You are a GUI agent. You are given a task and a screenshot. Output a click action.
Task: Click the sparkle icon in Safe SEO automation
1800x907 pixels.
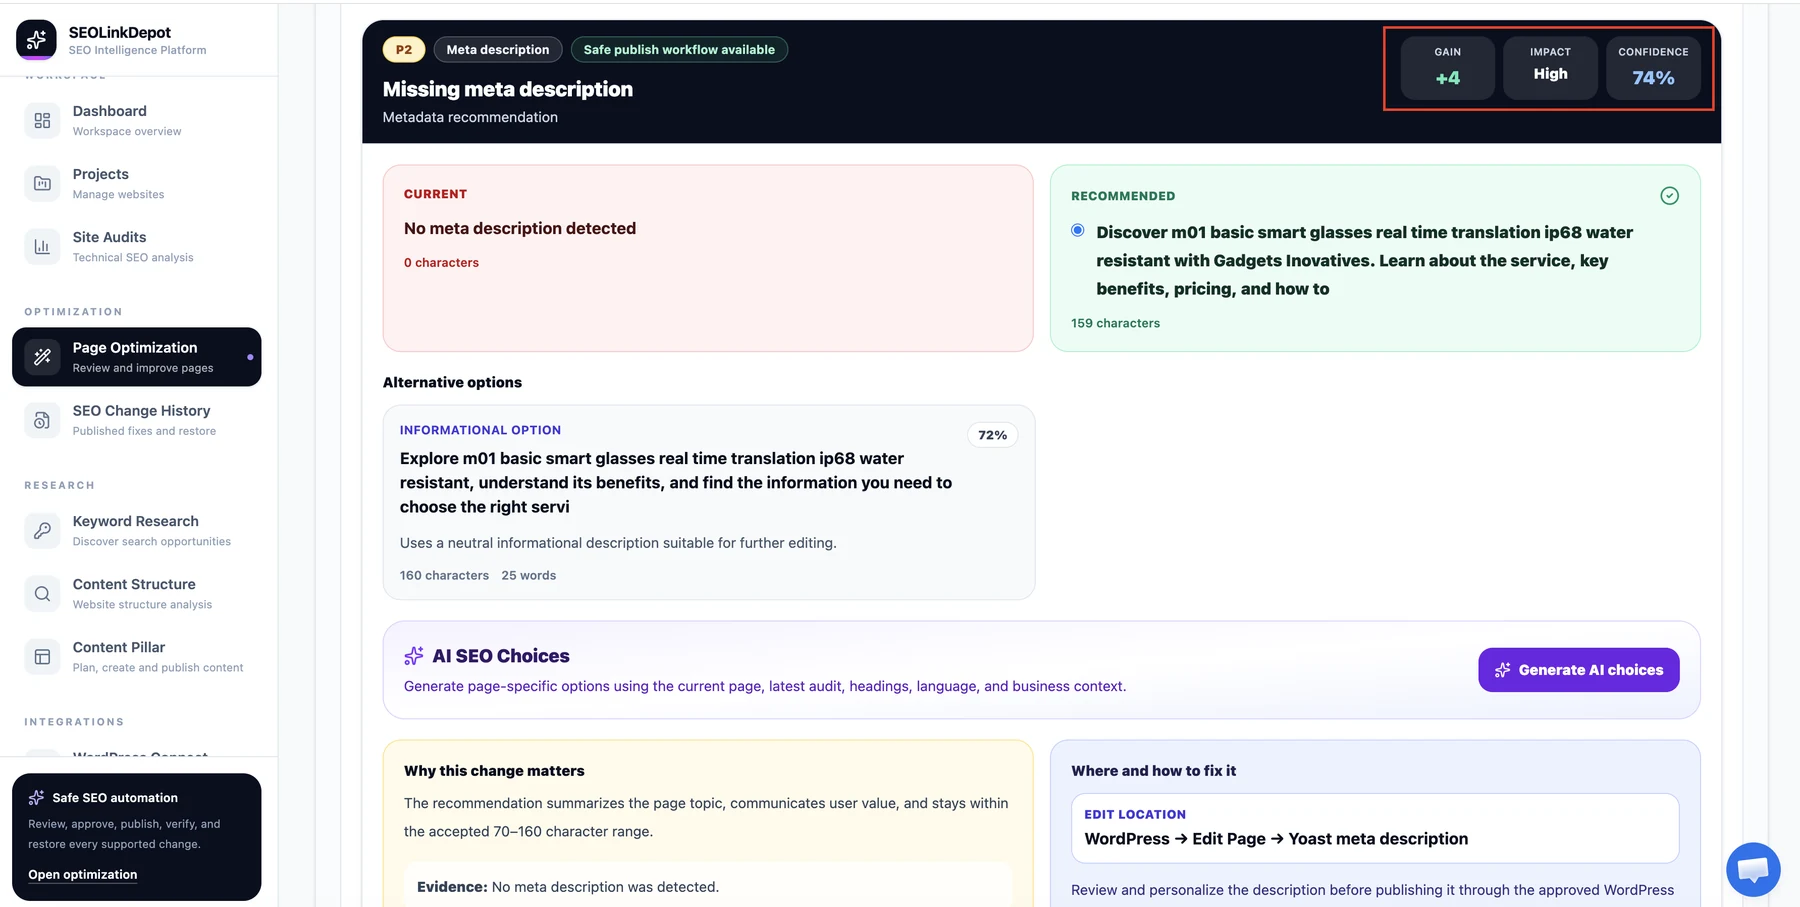(36, 798)
